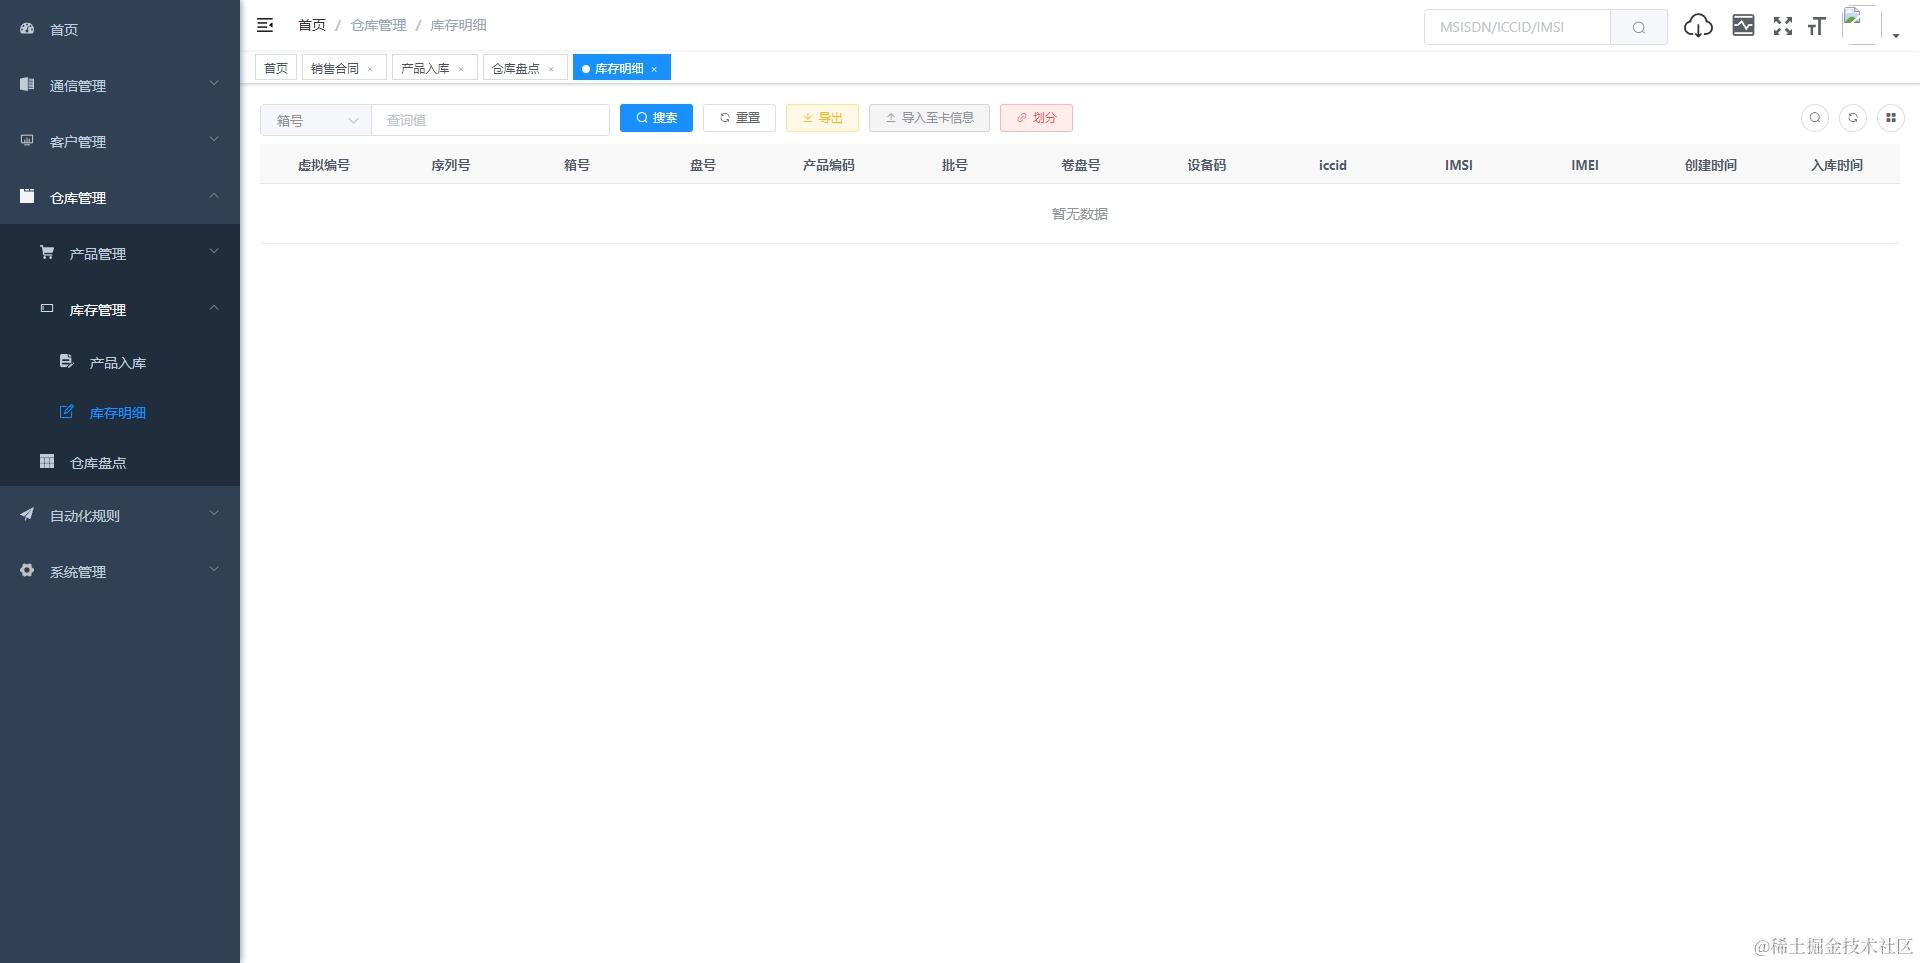Open the font size icon

click(1817, 26)
